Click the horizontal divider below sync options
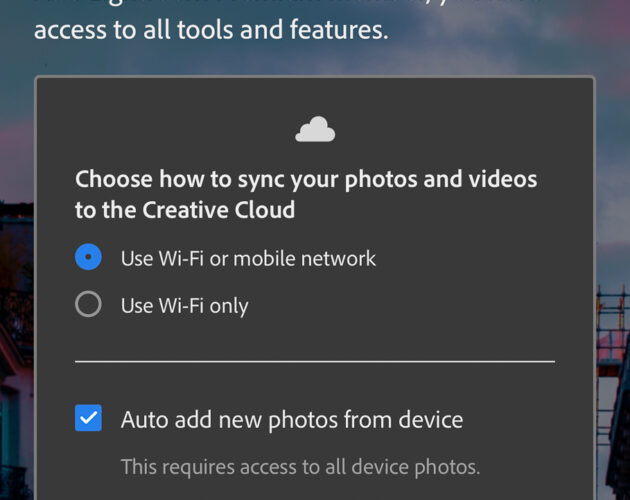The image size is (630, 500). click(x=315, y=362)
